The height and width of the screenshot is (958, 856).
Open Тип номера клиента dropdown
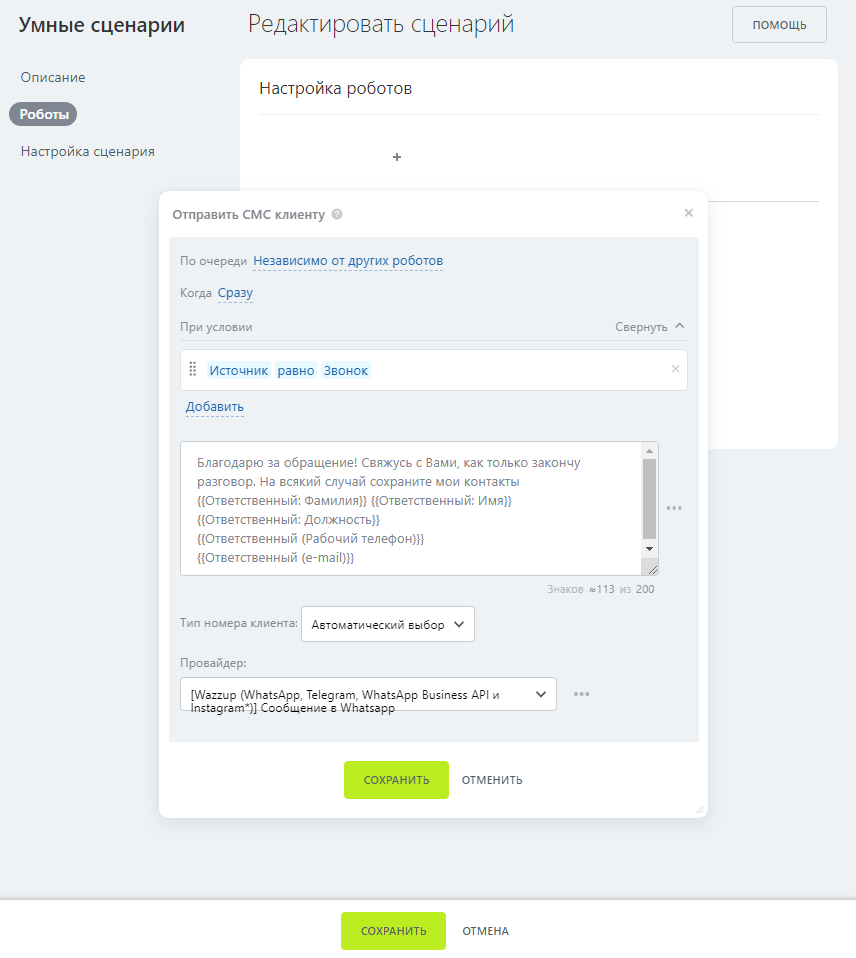[x=387, y=624]
